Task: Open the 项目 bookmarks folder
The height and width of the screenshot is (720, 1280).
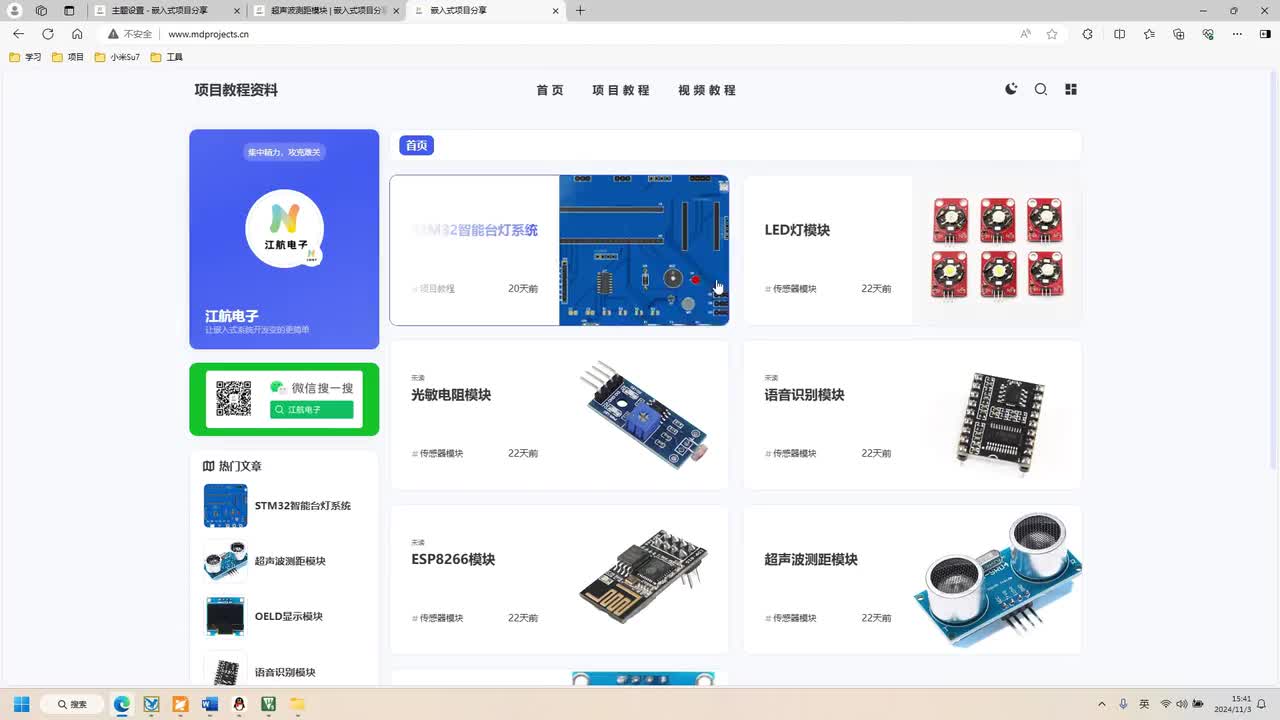Action: 68,57
